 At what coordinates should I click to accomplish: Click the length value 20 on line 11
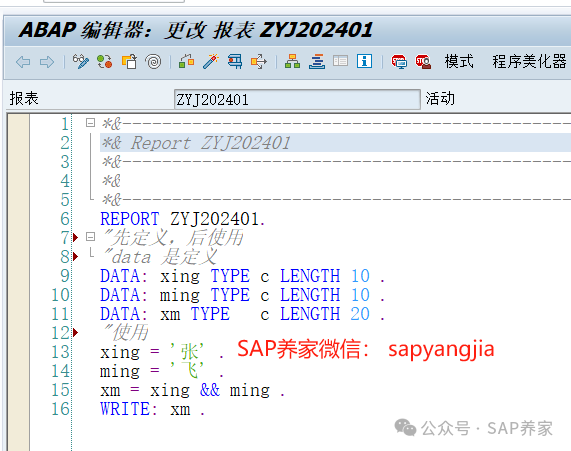coord(360,314)
